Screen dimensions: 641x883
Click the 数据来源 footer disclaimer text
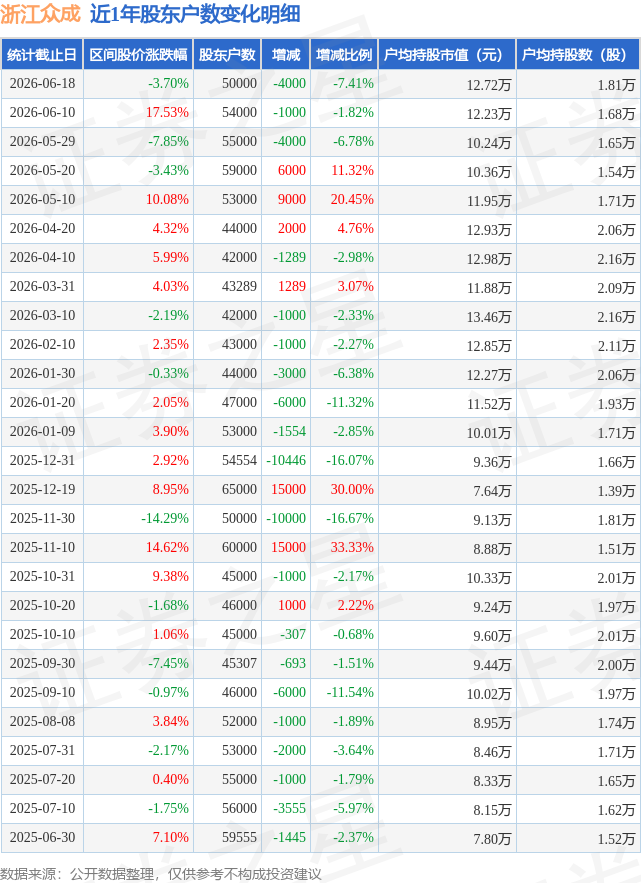coord(161,873)
